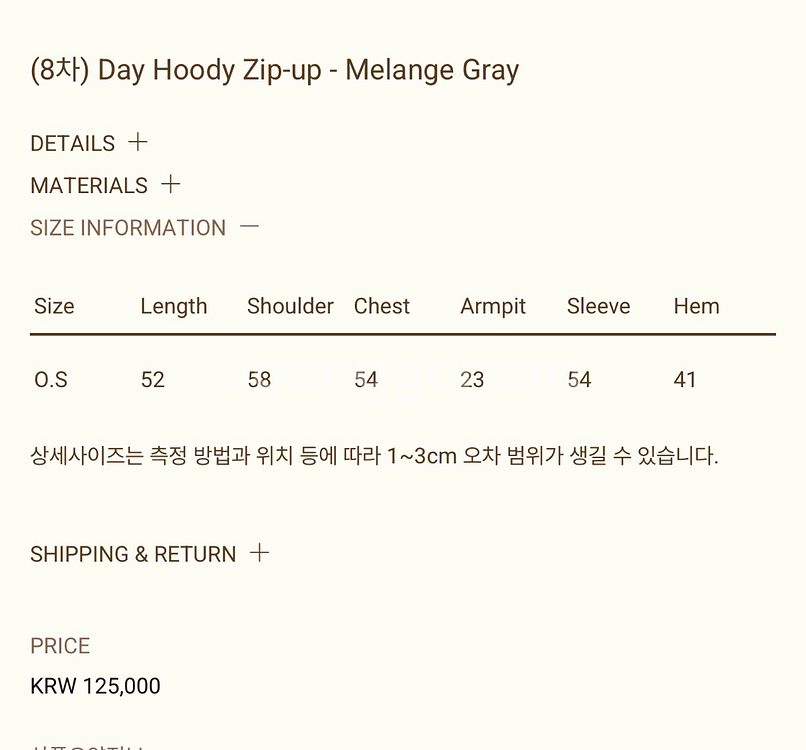Viewport: 806px width, 750px height.
Task: Collapse the SIZE INFORMATION section label
Action: coord(128,228)
